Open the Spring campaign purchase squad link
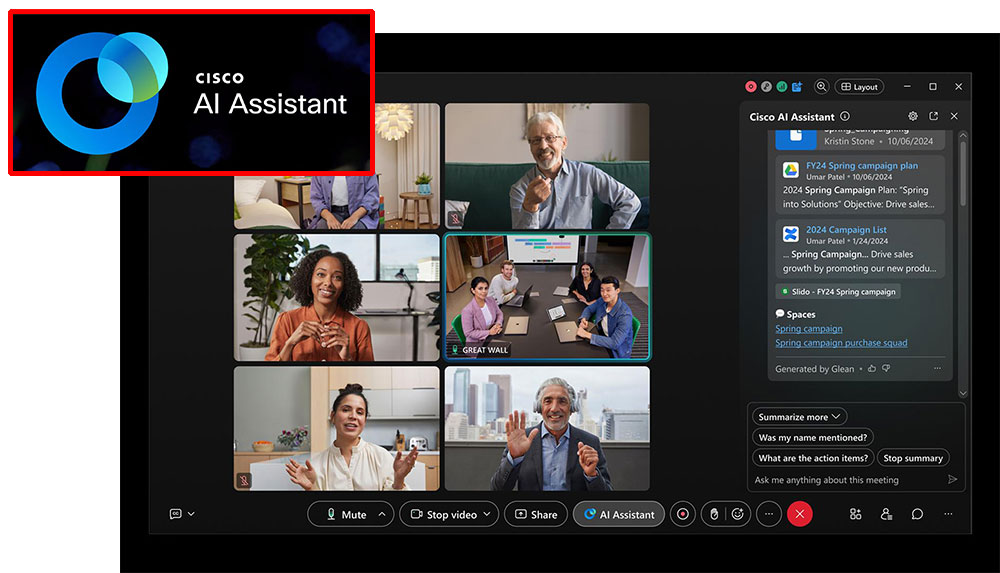The width and height of the screenshot is (1000, 573). [x=841, y=343]
